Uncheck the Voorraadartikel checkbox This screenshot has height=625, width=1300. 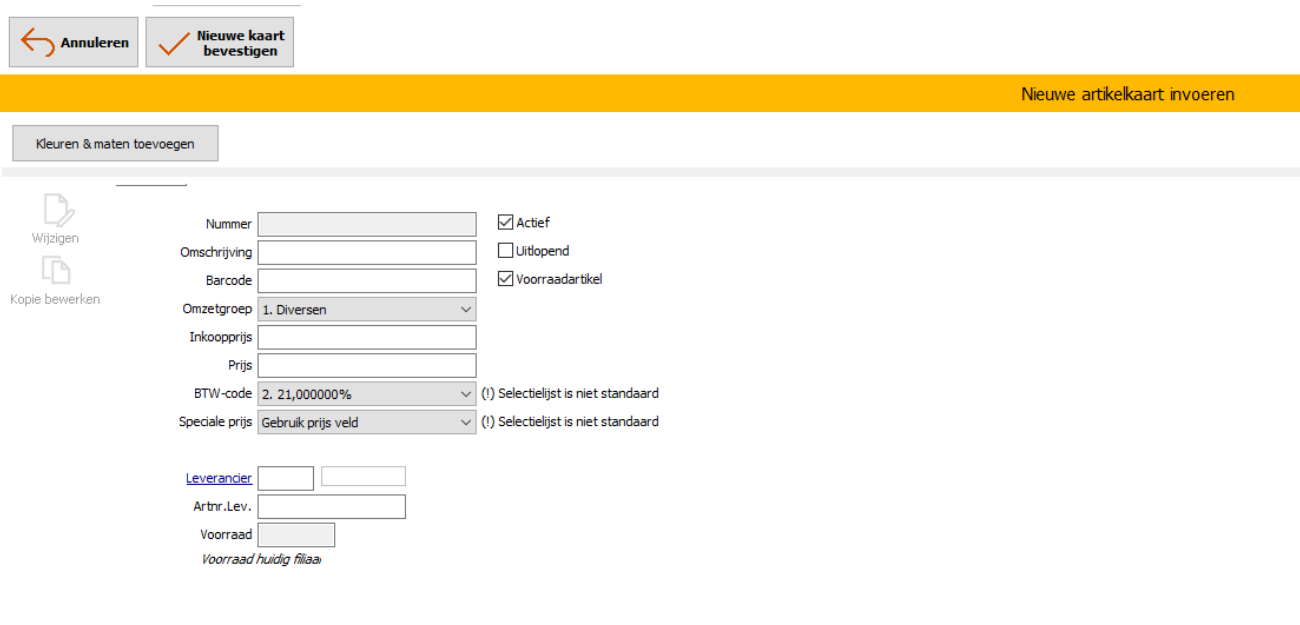(505, 279)
